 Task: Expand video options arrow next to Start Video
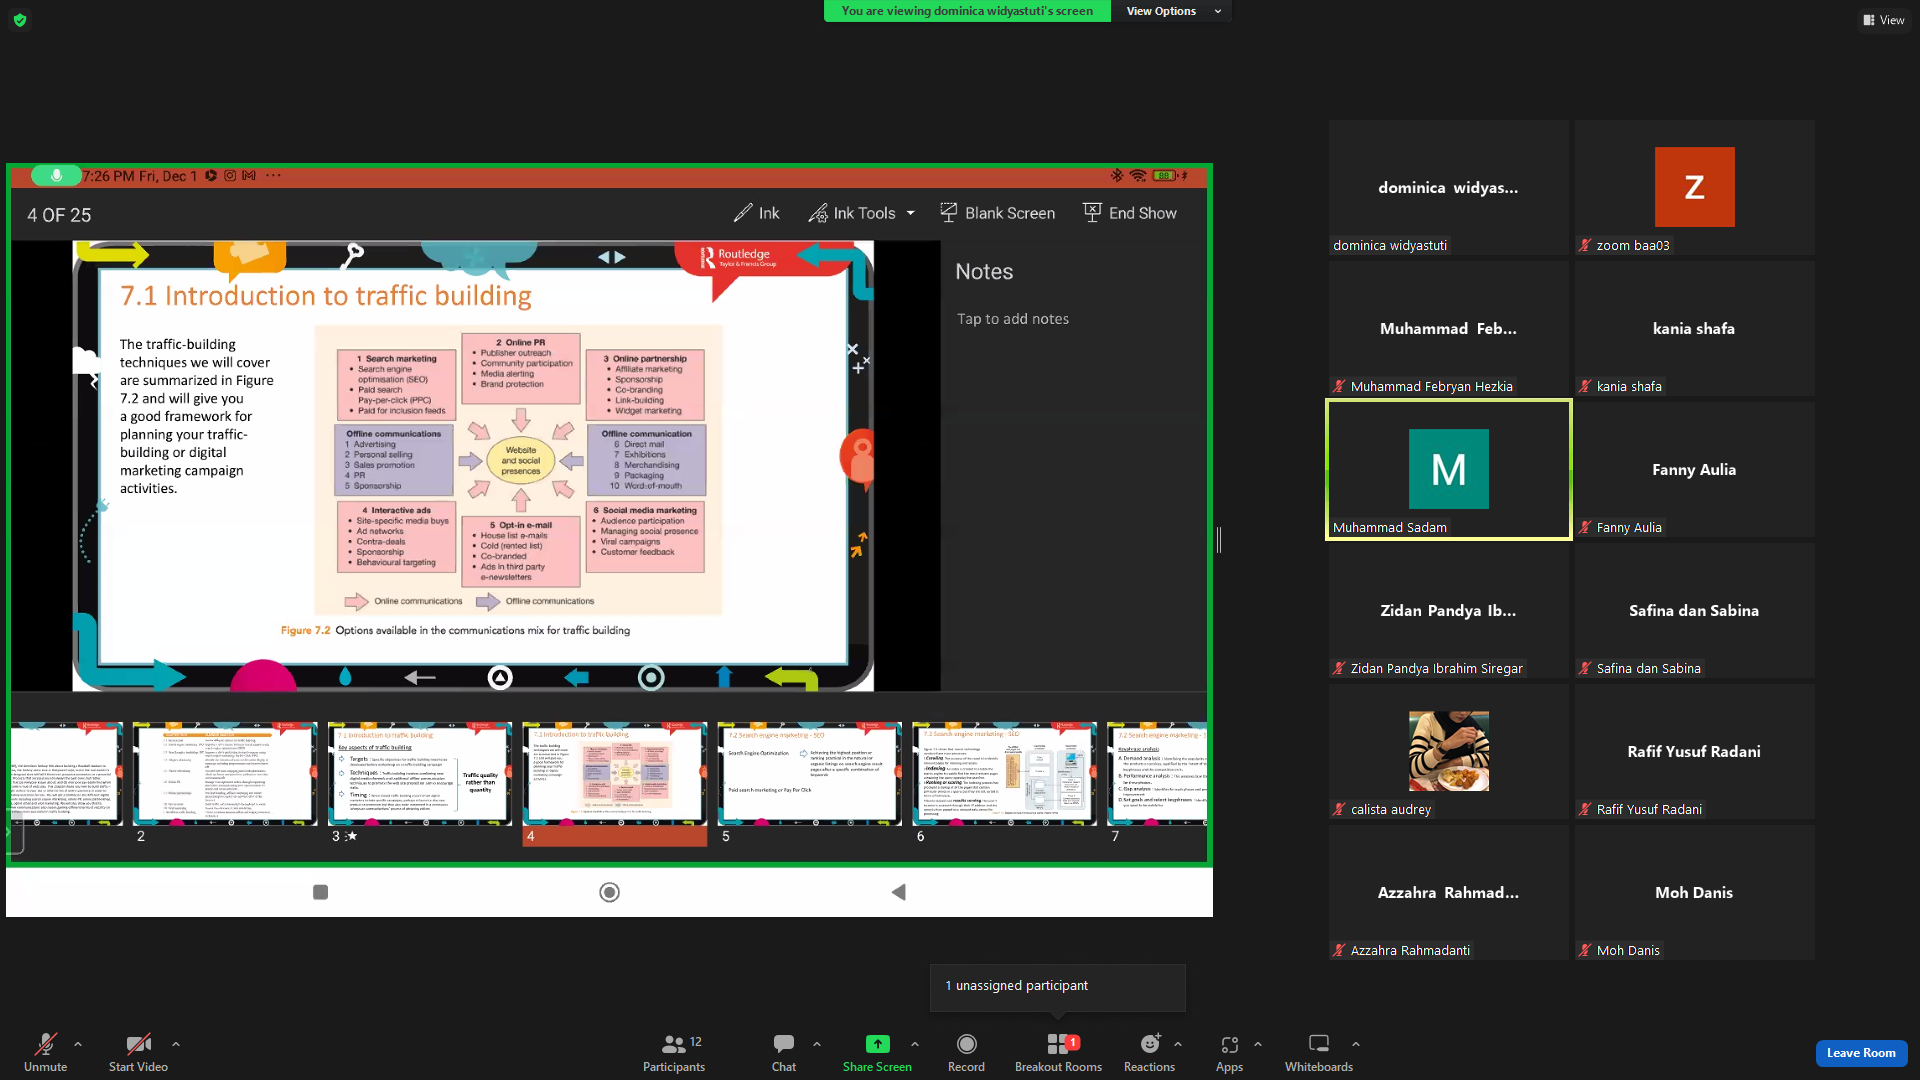click(176, 1044)
